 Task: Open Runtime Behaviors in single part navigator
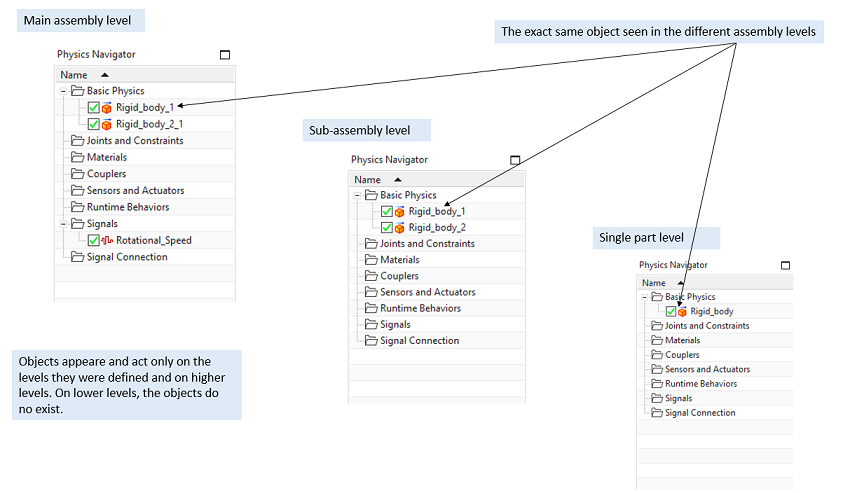[700, 384]
